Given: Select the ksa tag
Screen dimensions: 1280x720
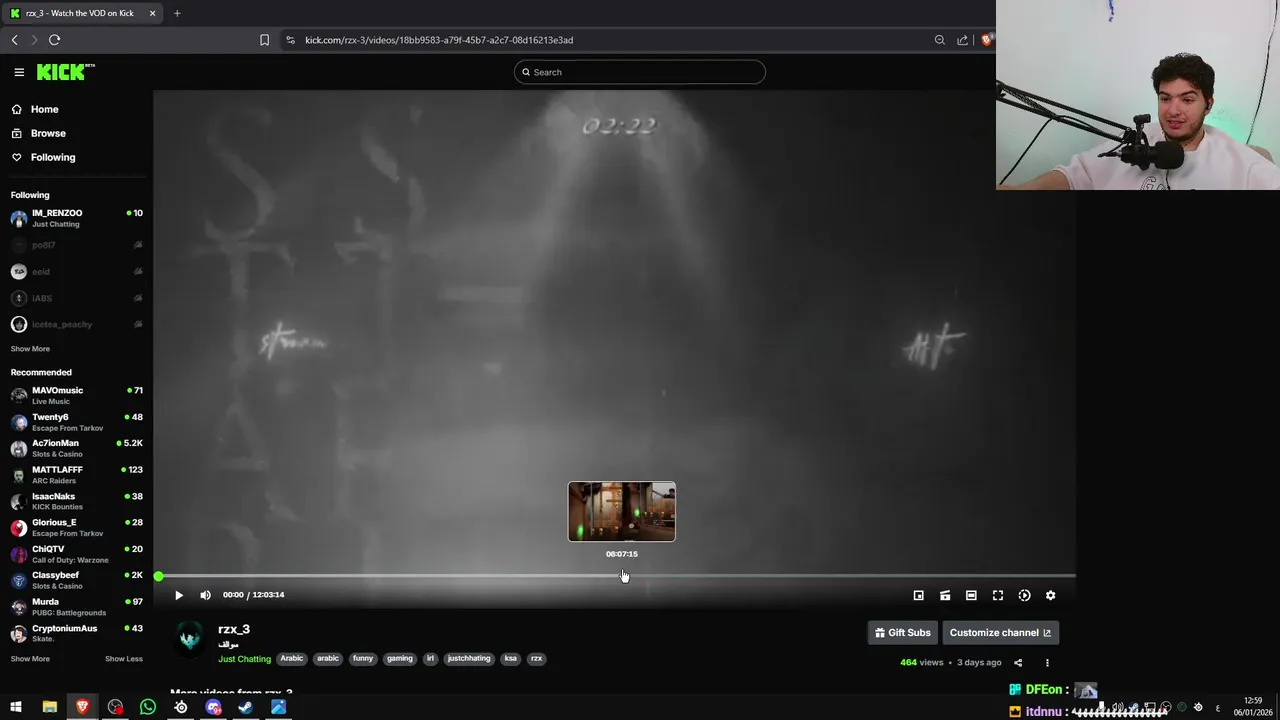Looking at the screenshot, I should click(511, 658).
